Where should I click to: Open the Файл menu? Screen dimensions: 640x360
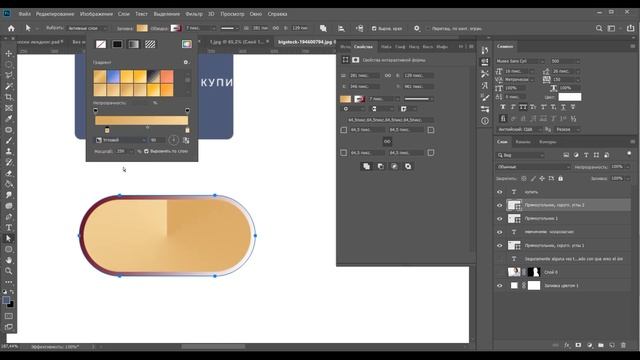coord(24,14)
